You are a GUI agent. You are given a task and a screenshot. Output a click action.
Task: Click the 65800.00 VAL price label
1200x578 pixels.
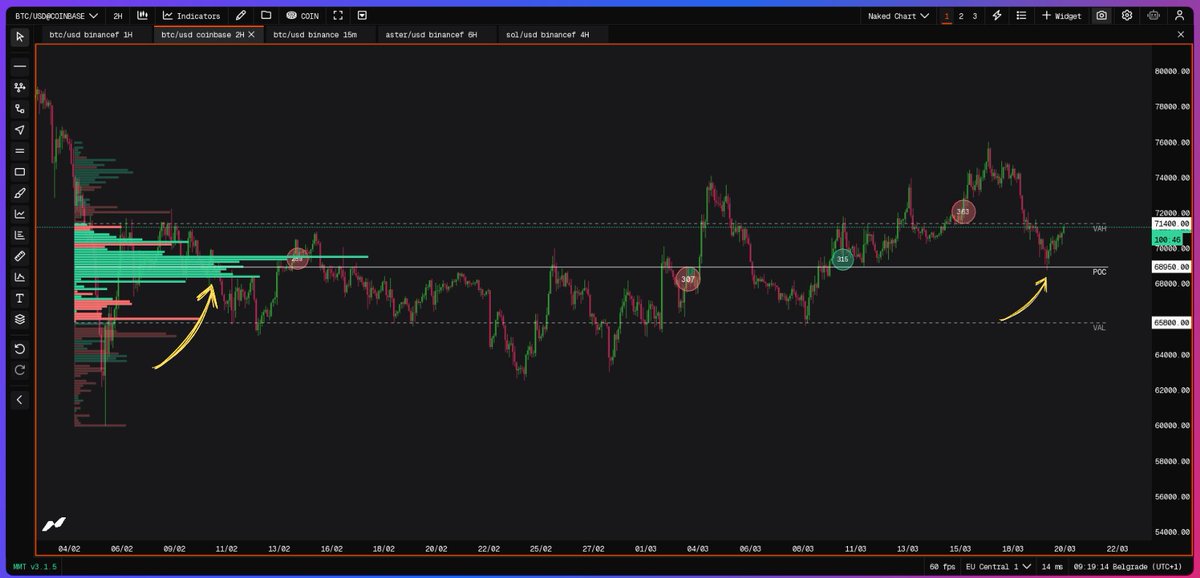[1169, 322]
